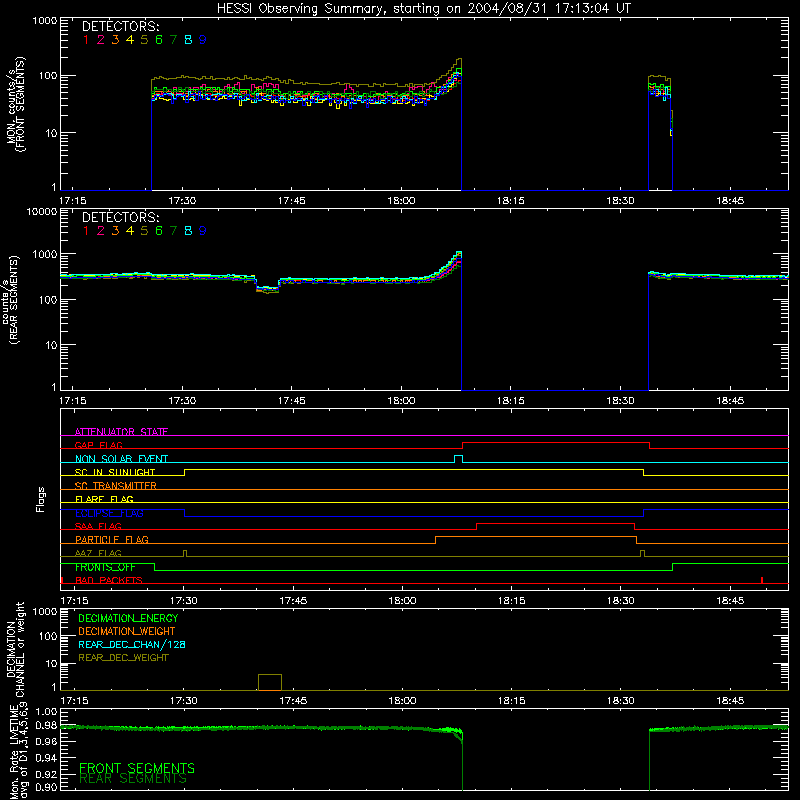The width and height of the screenshot is (800, 800).
Task: Click the 18:00 tick under front segments plot
Action: click(x=401, y=201)
